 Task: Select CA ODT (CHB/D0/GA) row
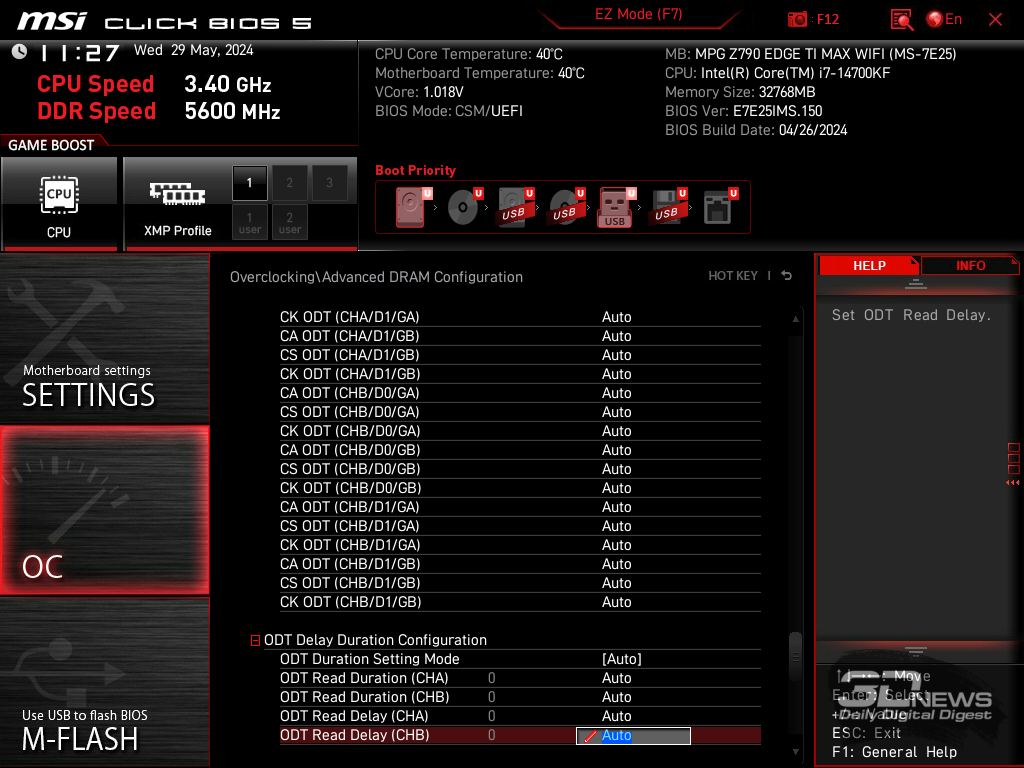coord(520,392)
